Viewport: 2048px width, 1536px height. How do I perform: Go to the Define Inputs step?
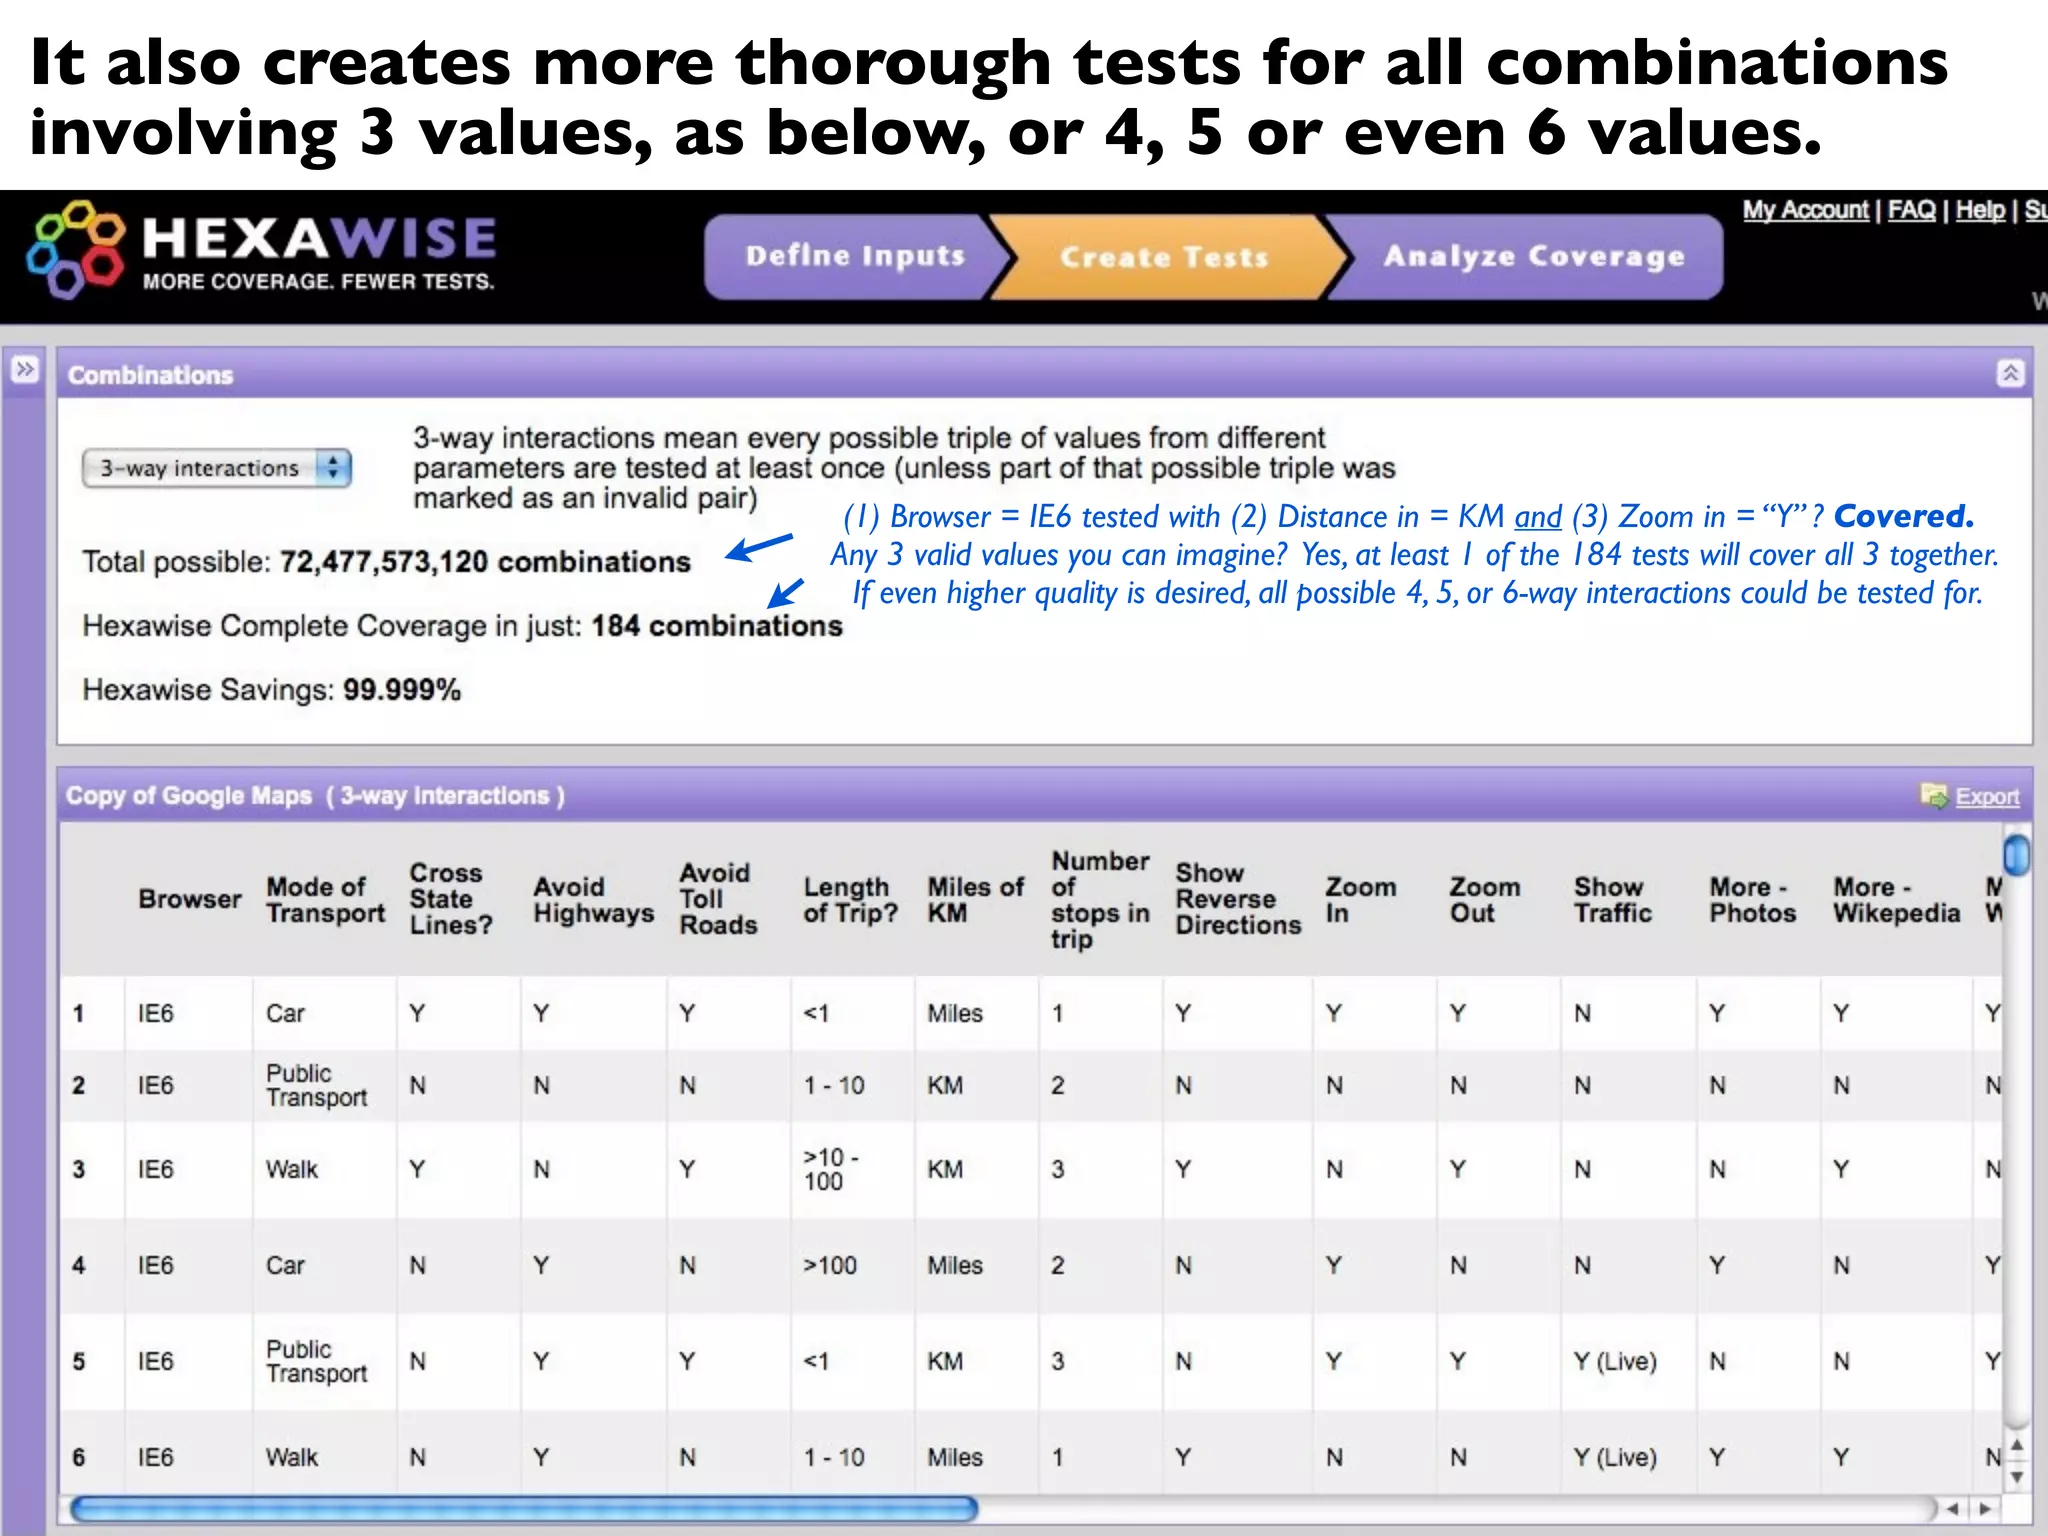[855, 256]
